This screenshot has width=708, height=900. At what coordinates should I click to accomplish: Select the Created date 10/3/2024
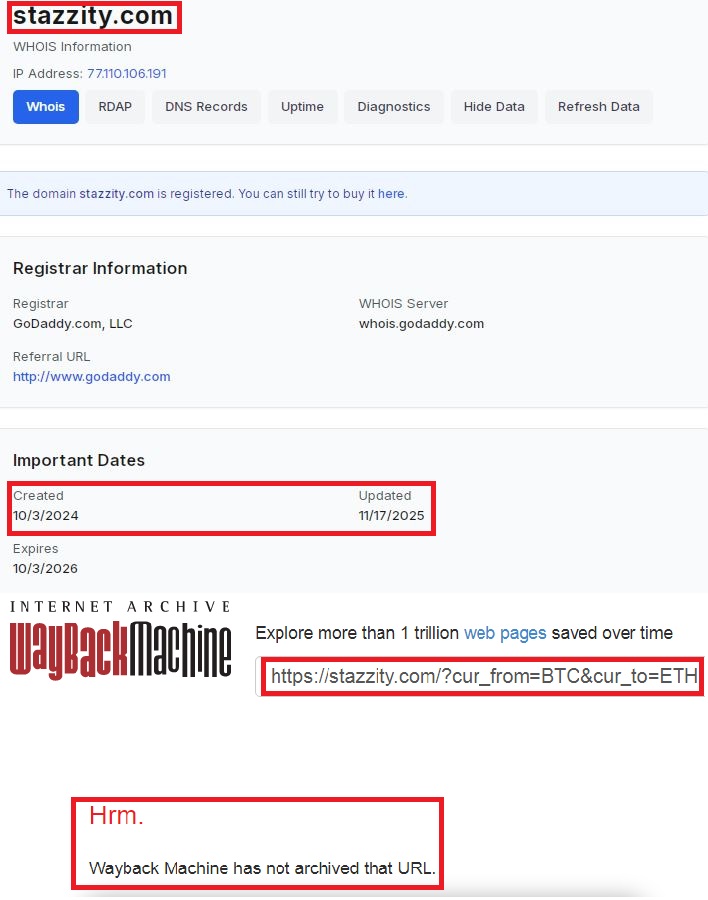(46, 516)
